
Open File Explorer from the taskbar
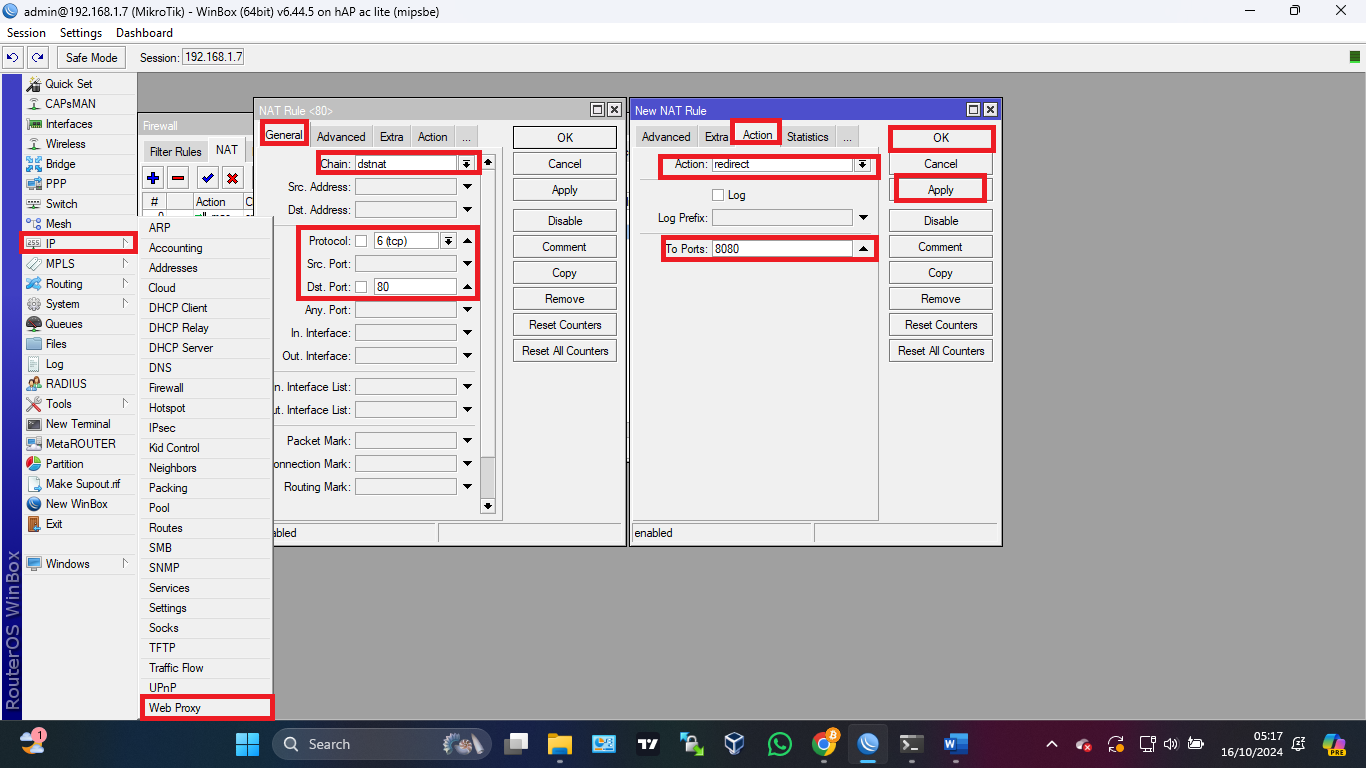[560, 744]
